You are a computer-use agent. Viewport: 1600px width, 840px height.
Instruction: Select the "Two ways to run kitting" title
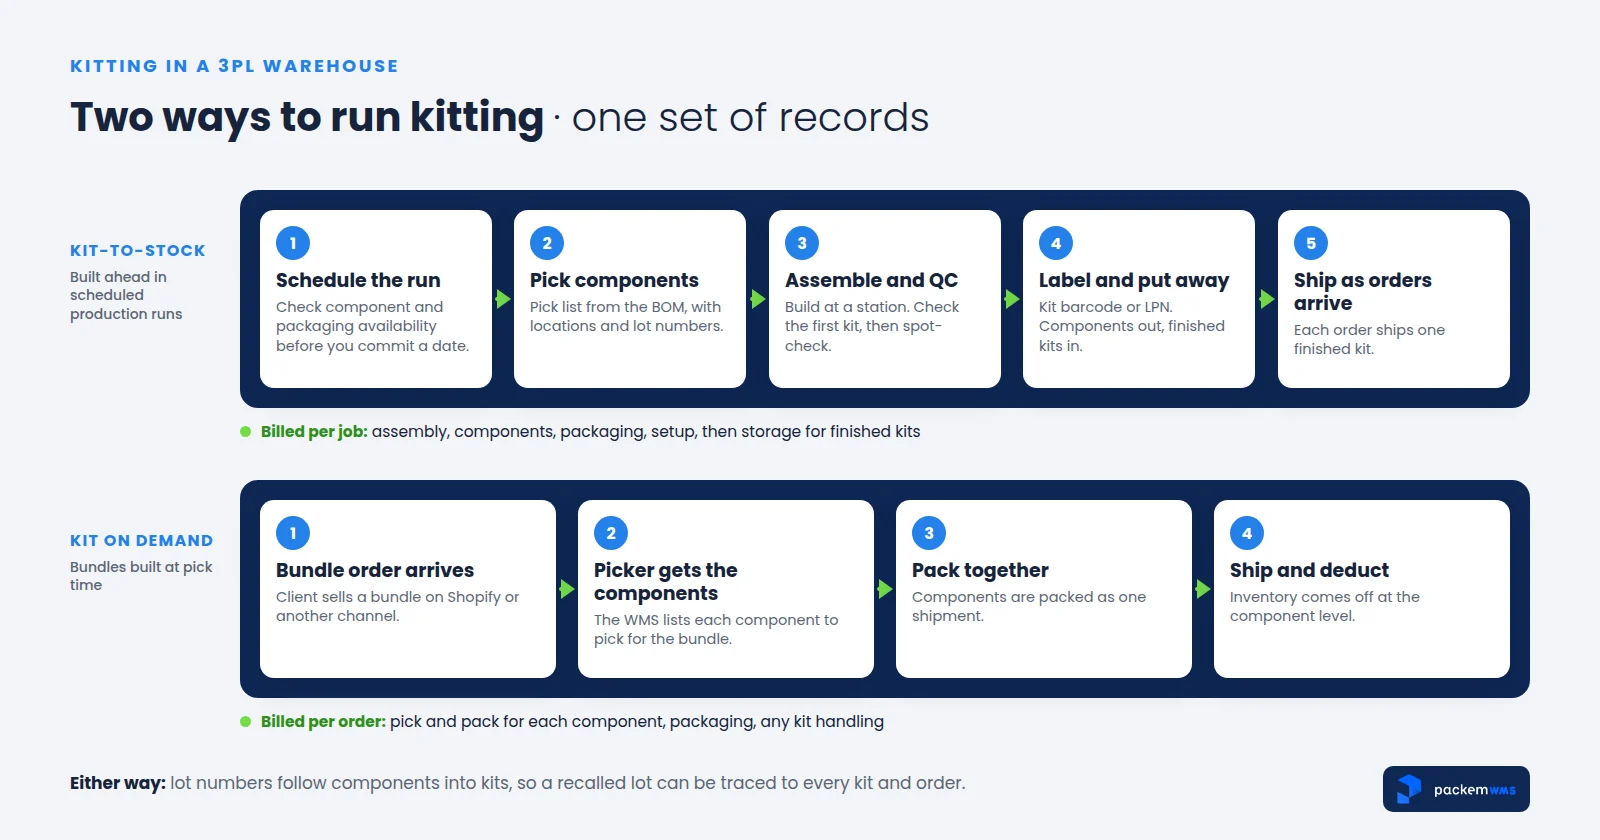[307, 117]
